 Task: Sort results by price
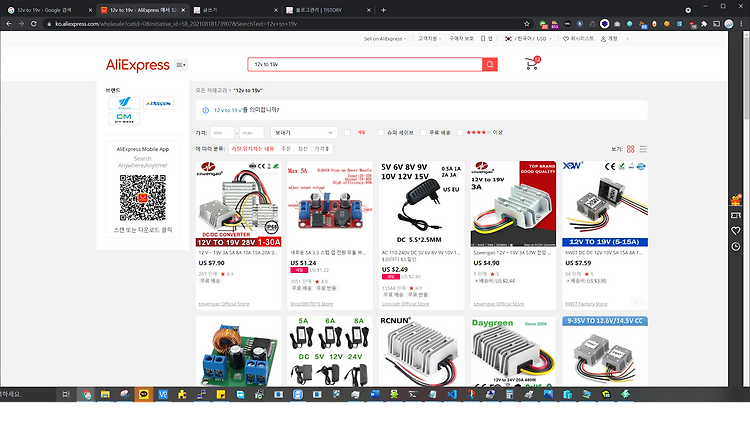point(321,149)
